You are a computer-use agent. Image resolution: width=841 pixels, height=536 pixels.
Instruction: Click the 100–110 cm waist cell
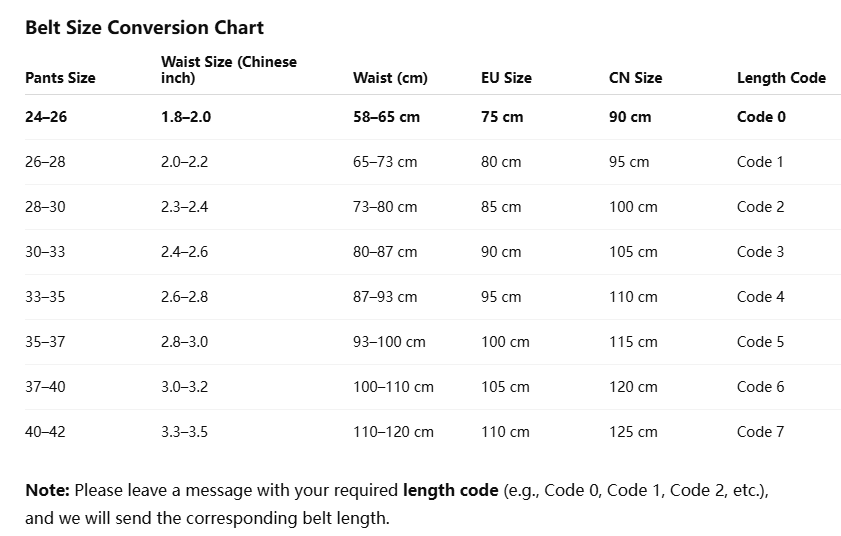(393, 387)
